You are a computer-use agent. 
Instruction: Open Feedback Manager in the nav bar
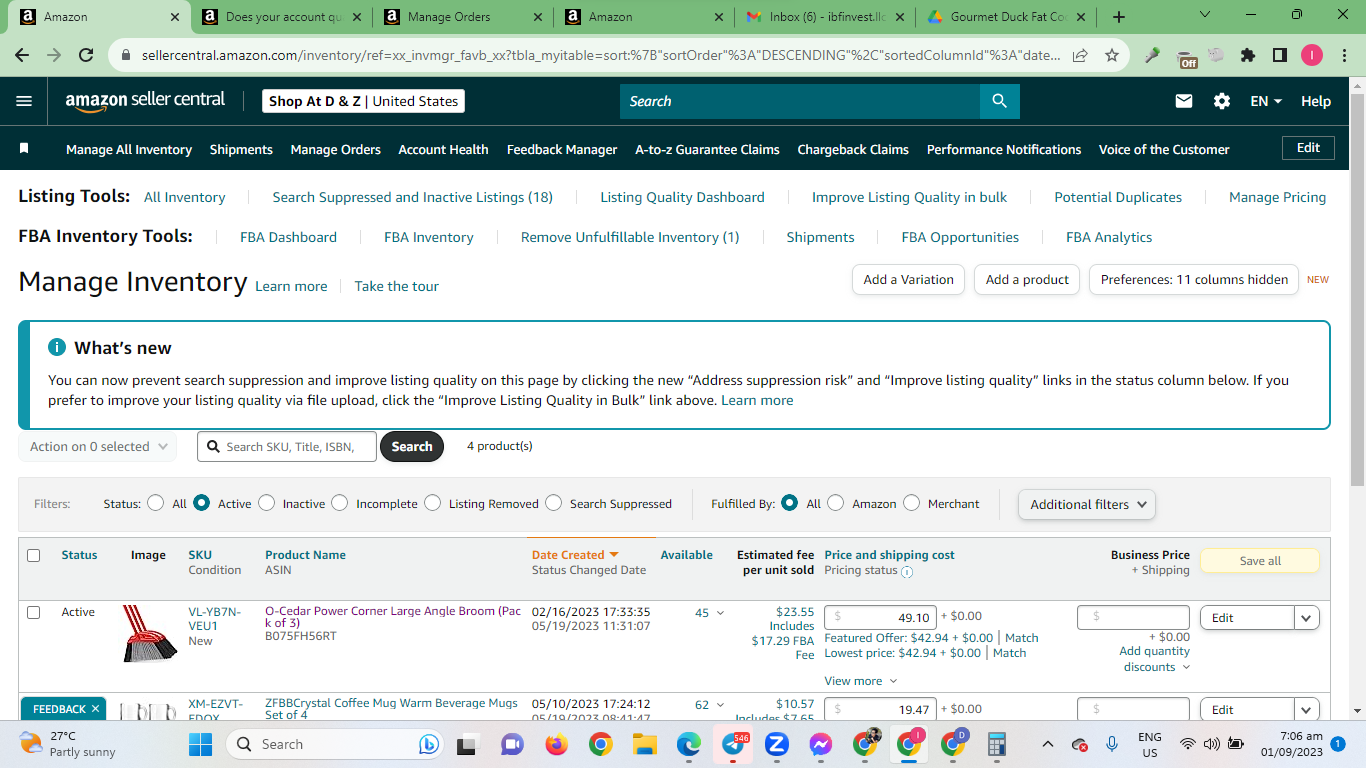tap(562, 149)
